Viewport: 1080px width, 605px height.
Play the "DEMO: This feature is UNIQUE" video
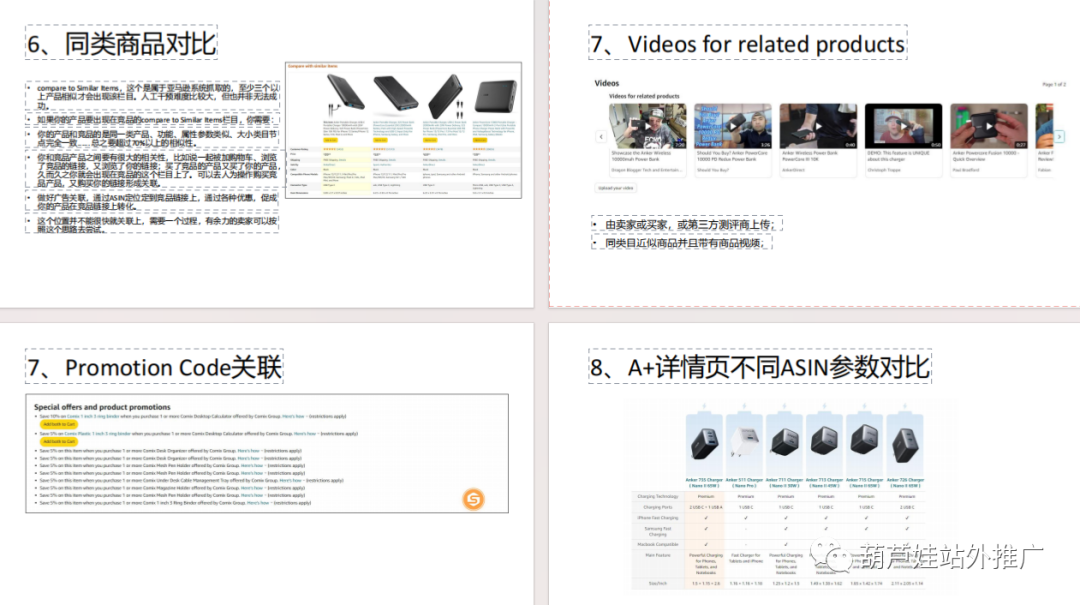[904, 126]
